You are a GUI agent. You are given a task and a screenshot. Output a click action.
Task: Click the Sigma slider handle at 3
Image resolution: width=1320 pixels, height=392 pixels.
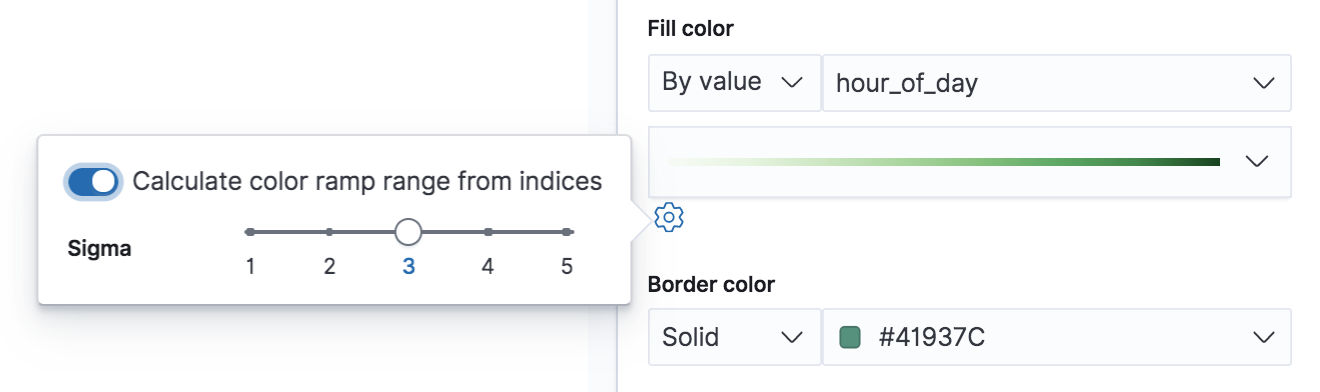(408, 232)
